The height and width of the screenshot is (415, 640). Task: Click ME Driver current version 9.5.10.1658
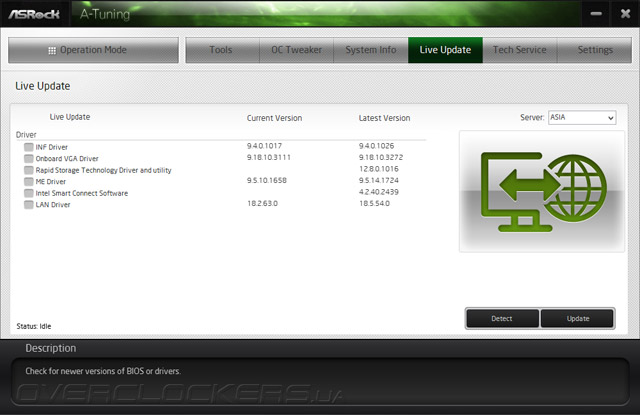pyautogui.click(x=267, y=180)
